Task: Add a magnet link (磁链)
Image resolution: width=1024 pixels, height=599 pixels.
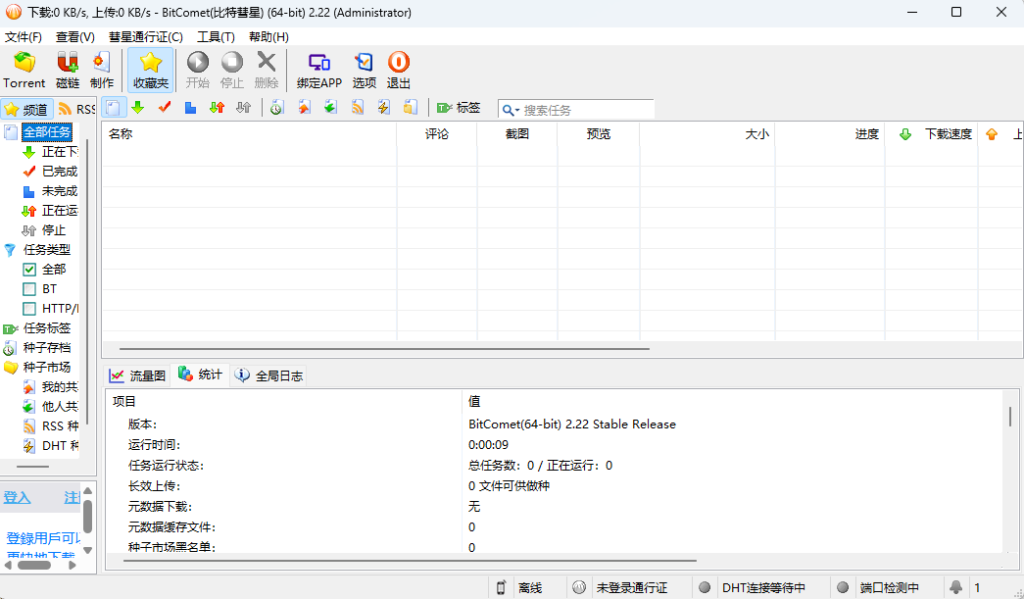Action: (x=67, y=70)
